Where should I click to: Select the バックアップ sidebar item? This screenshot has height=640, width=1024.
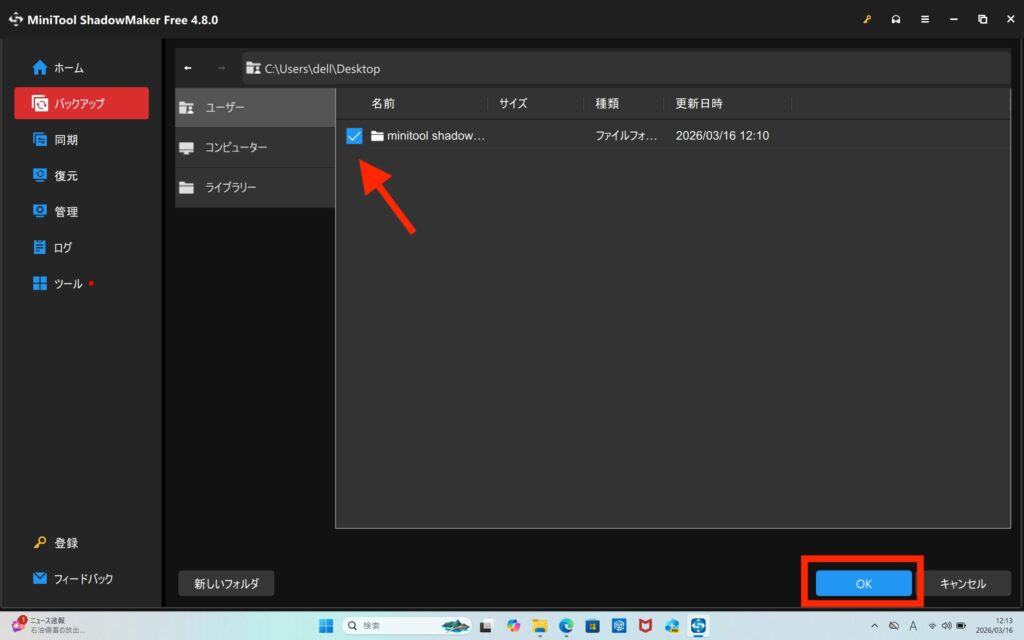(80, 103)
